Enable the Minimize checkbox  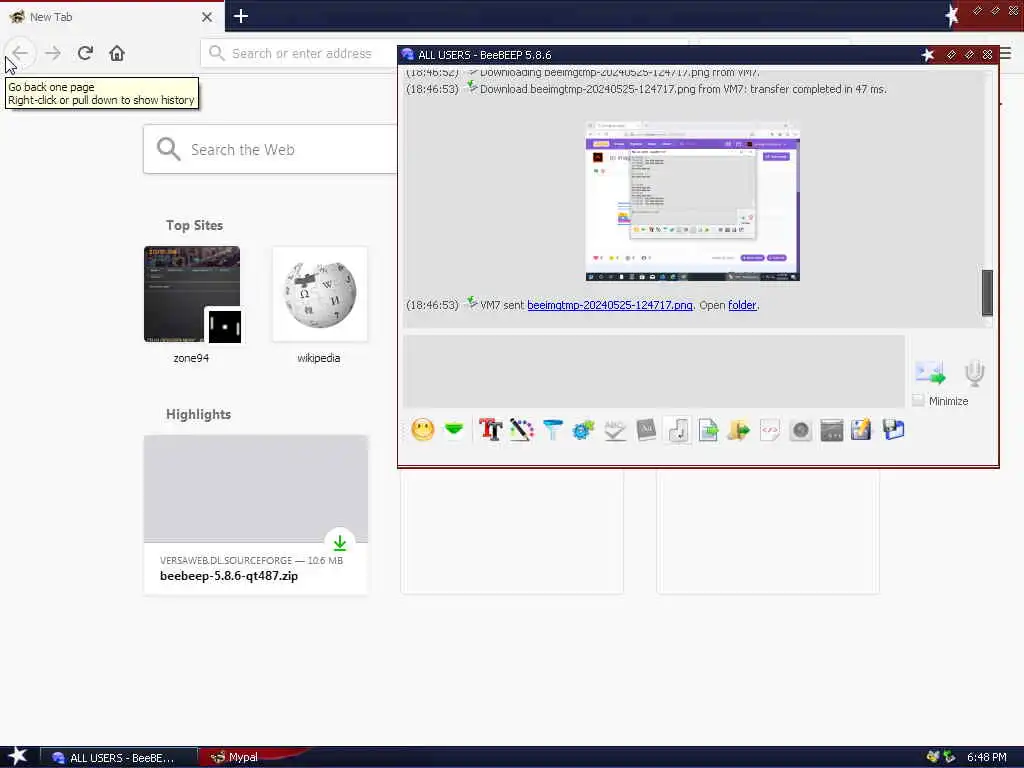918,400
